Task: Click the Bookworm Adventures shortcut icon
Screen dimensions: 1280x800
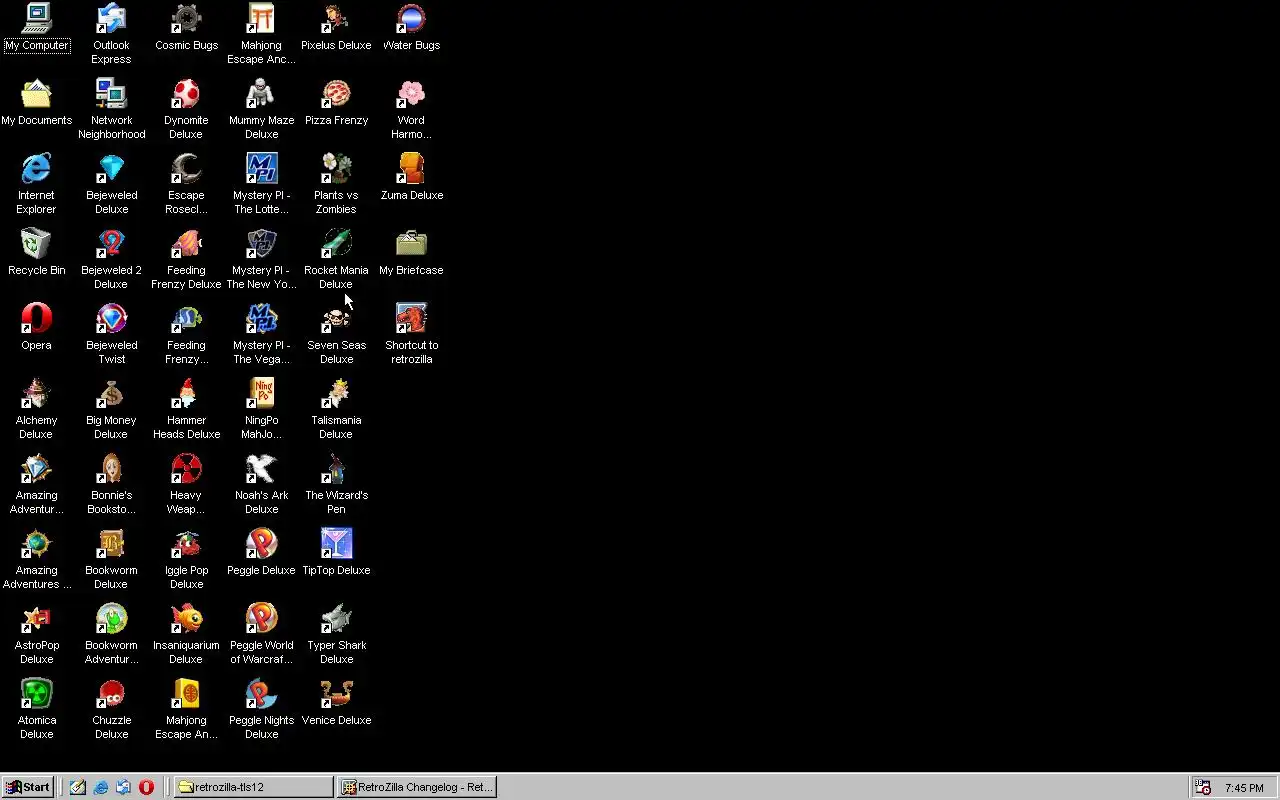Action: (x=111, y=619)
